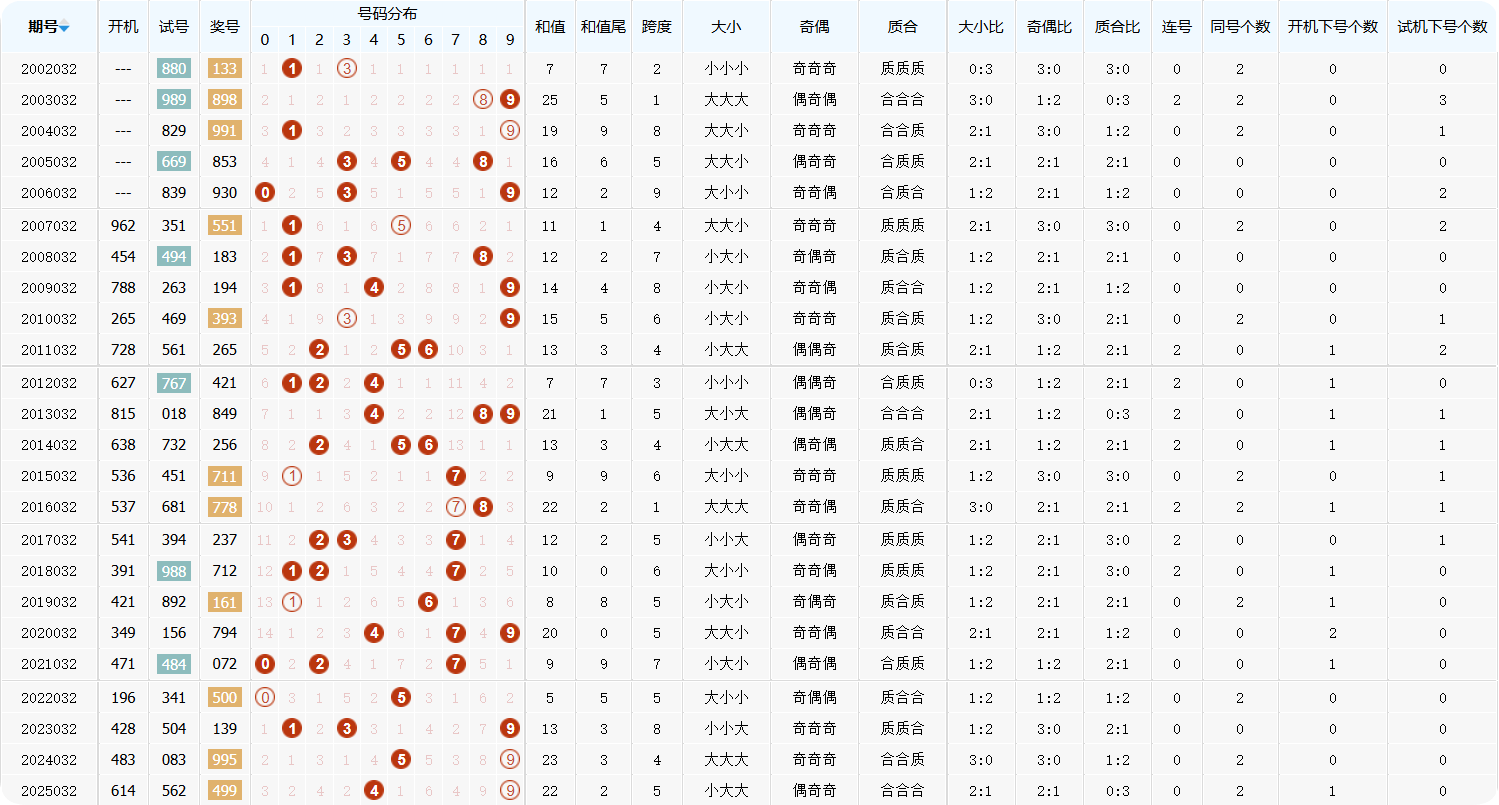Image resolution: width=1499 pixels, height=805 pixels.
Task: Select solid ball 9 in row 2003032
Action: 510,100
